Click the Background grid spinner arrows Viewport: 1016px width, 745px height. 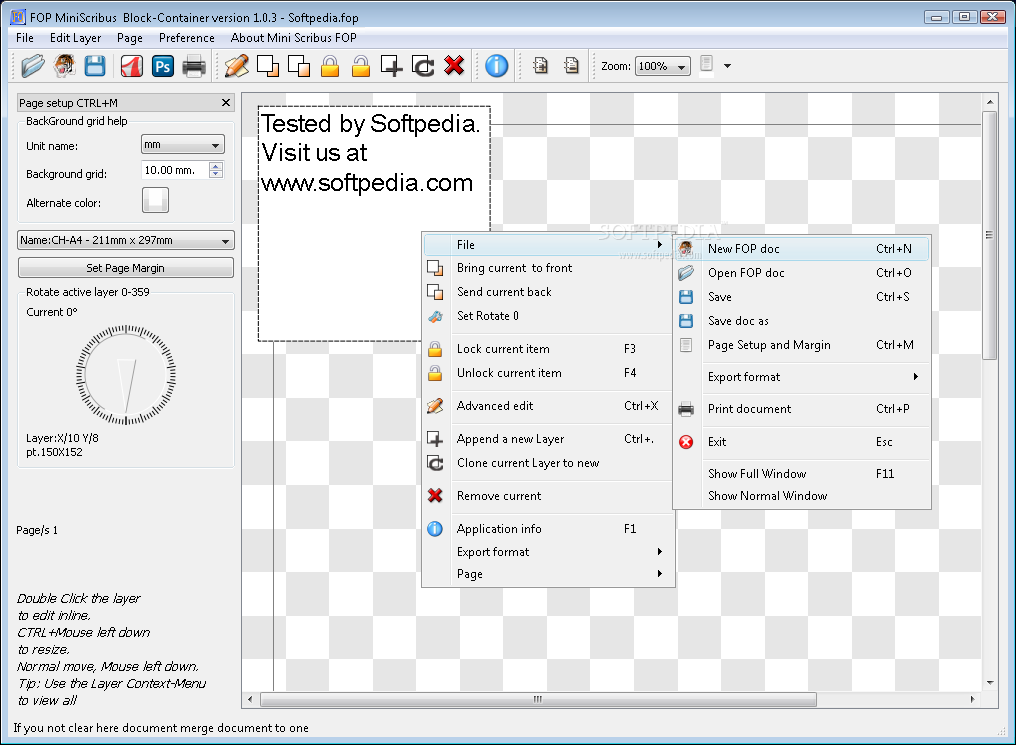click(x=216, y=170)
